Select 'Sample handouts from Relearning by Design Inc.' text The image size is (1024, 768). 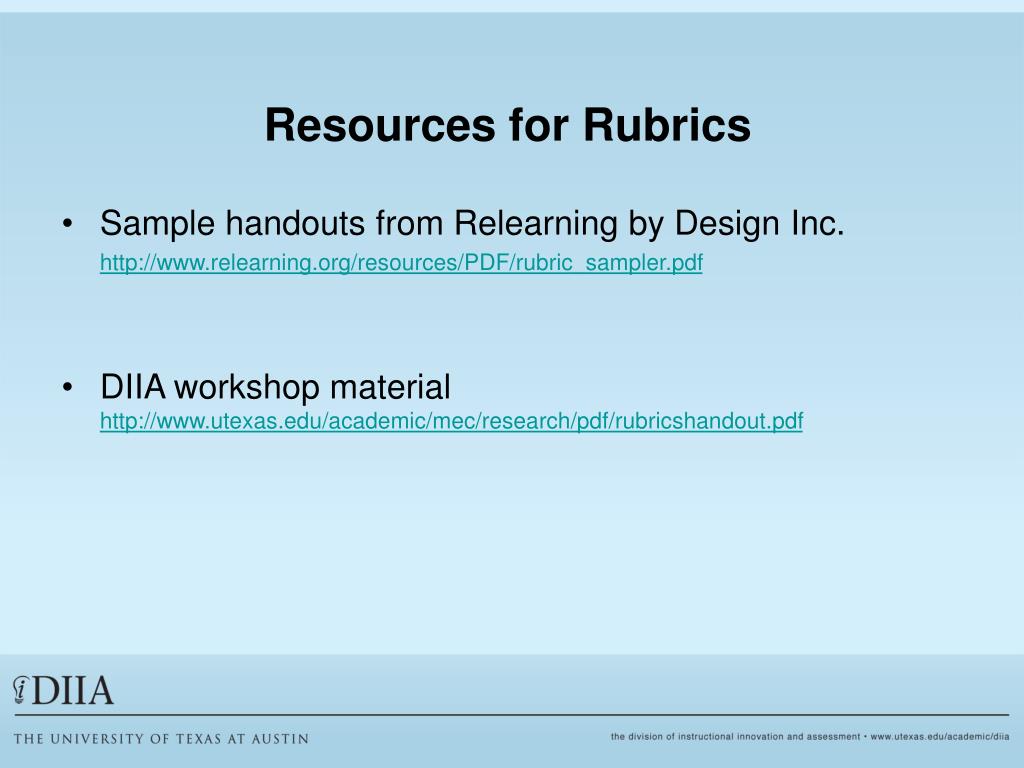pyautogui.click(x=472, y=223)
